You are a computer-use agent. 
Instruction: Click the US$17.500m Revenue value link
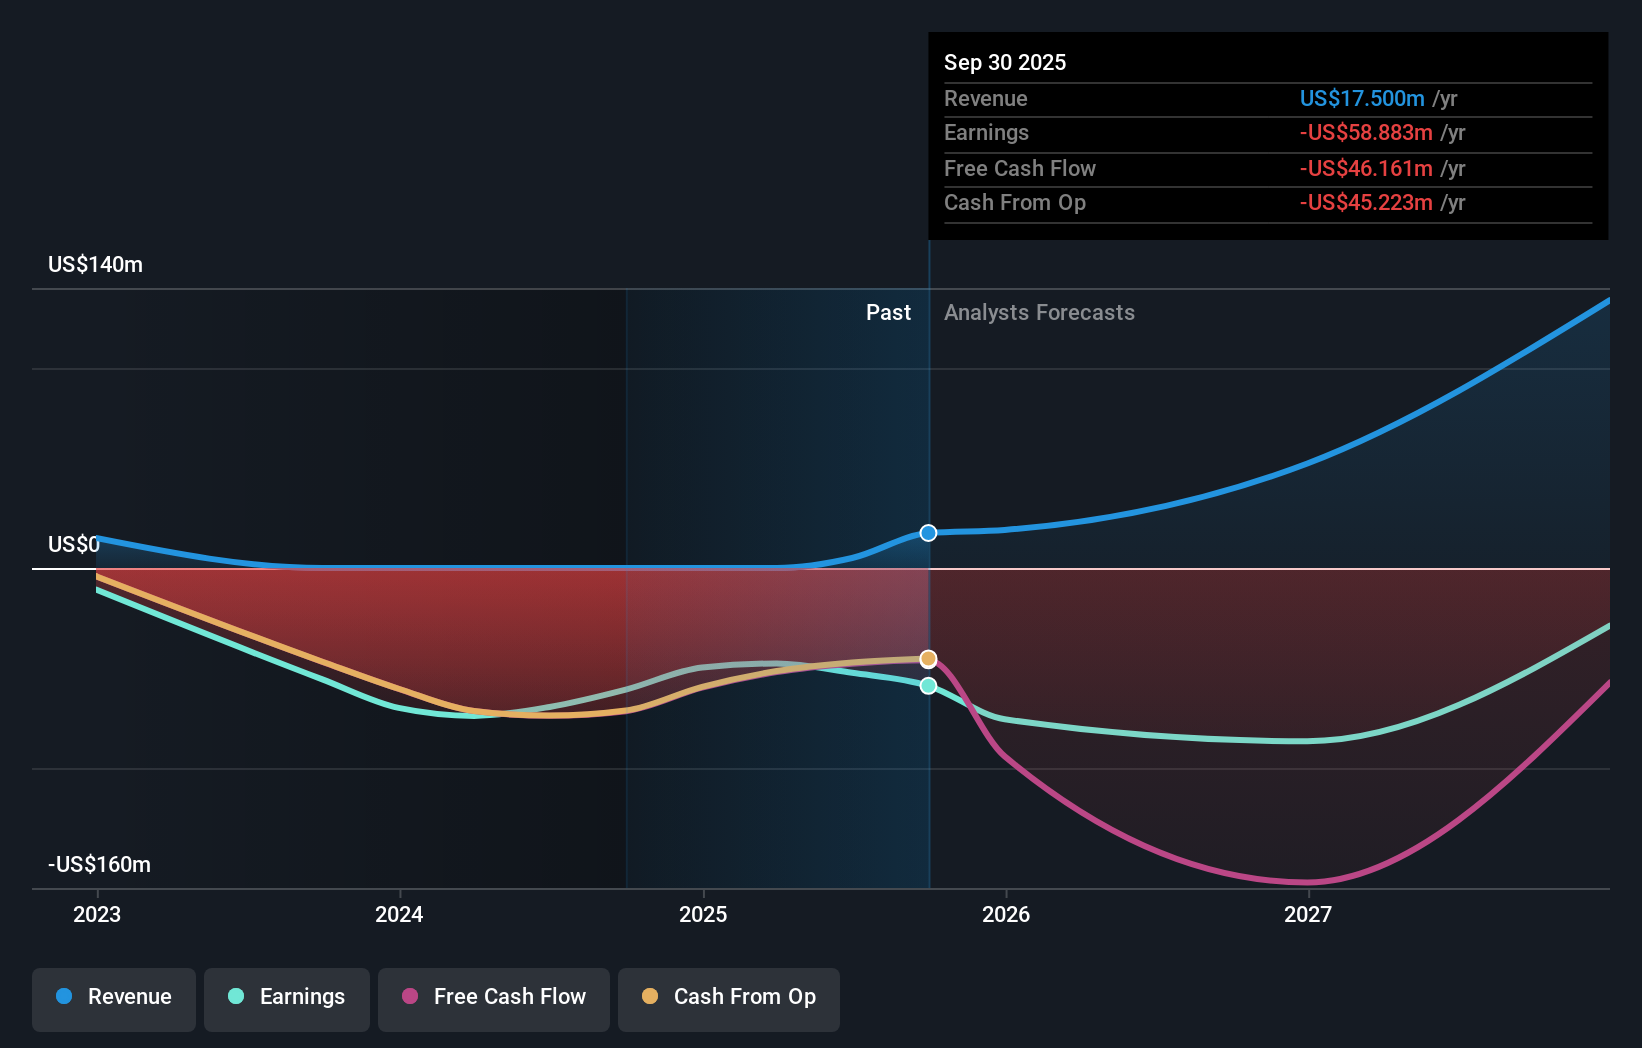tap(1361, 98)
